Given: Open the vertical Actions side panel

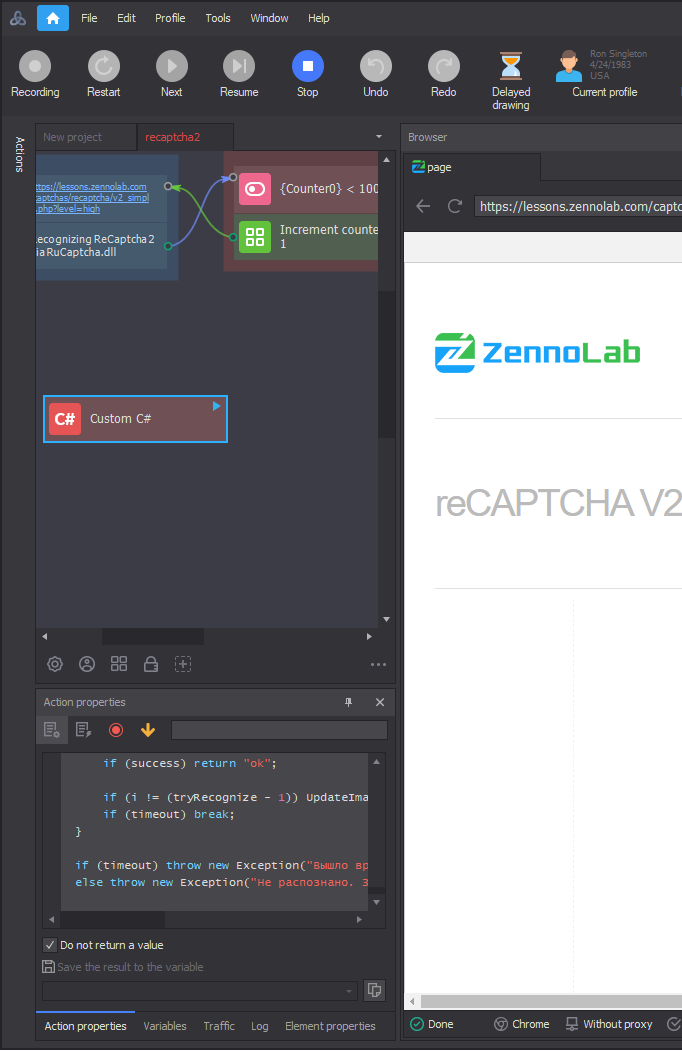Looking at the screenshot, I should [19, 154].
